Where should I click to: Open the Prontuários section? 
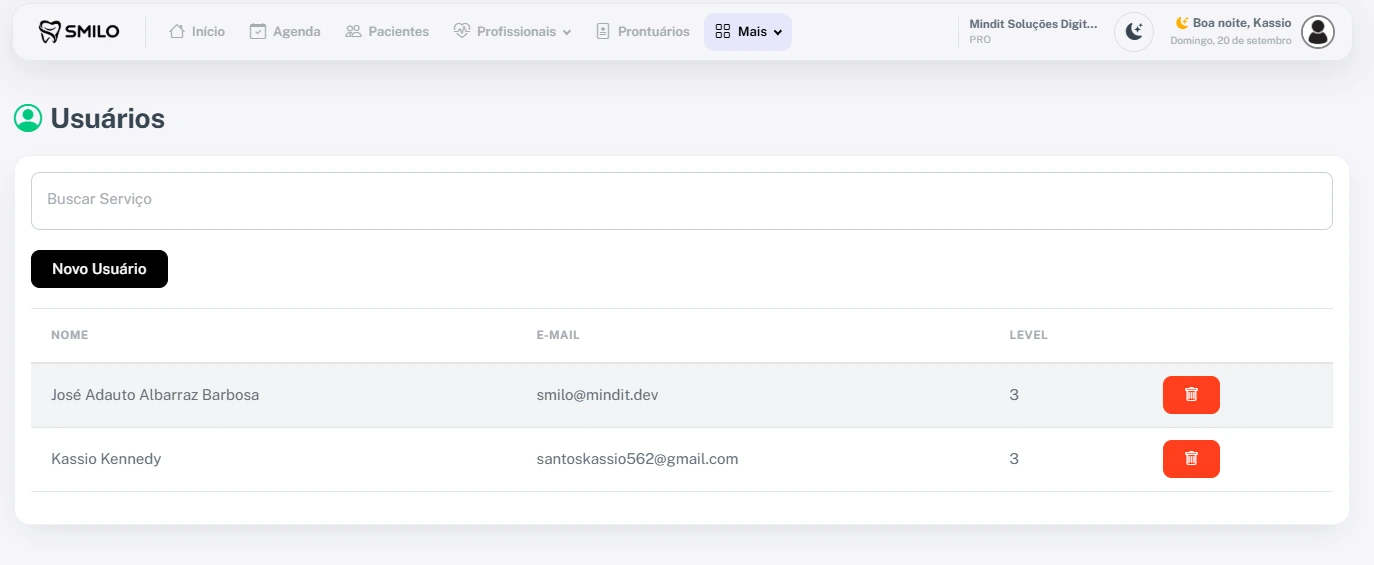pyautogui.click(x=642, y=32)
